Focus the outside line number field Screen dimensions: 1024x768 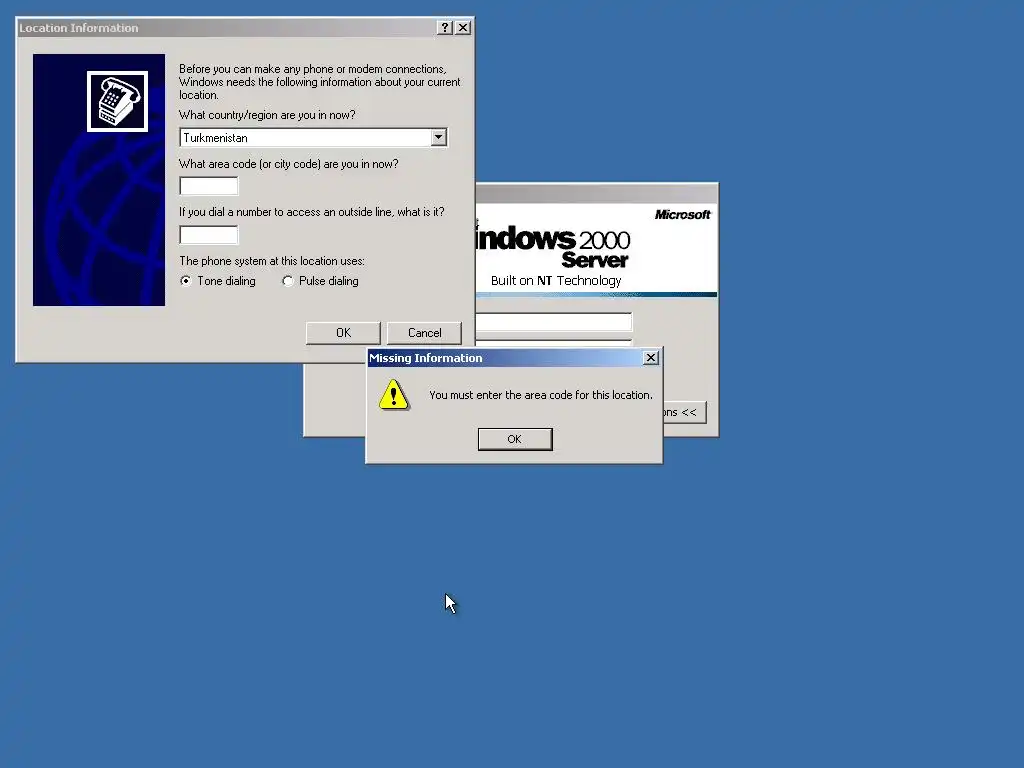[x=209, y=235]
